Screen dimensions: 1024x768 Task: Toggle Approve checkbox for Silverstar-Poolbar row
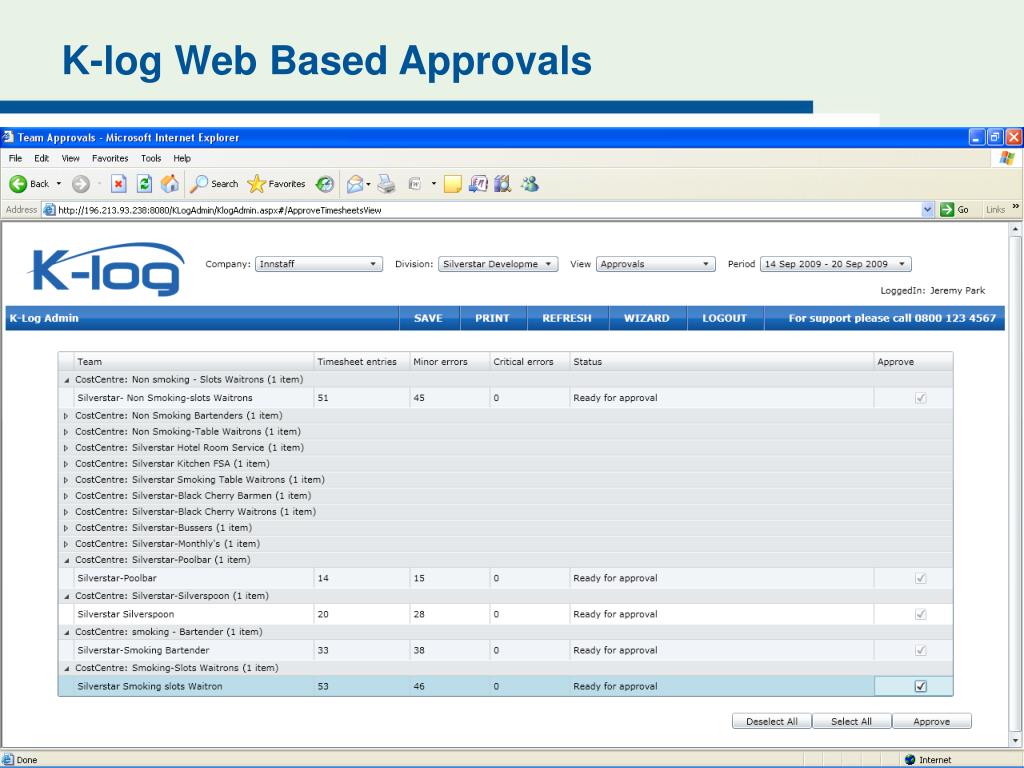tap(921, 578)
